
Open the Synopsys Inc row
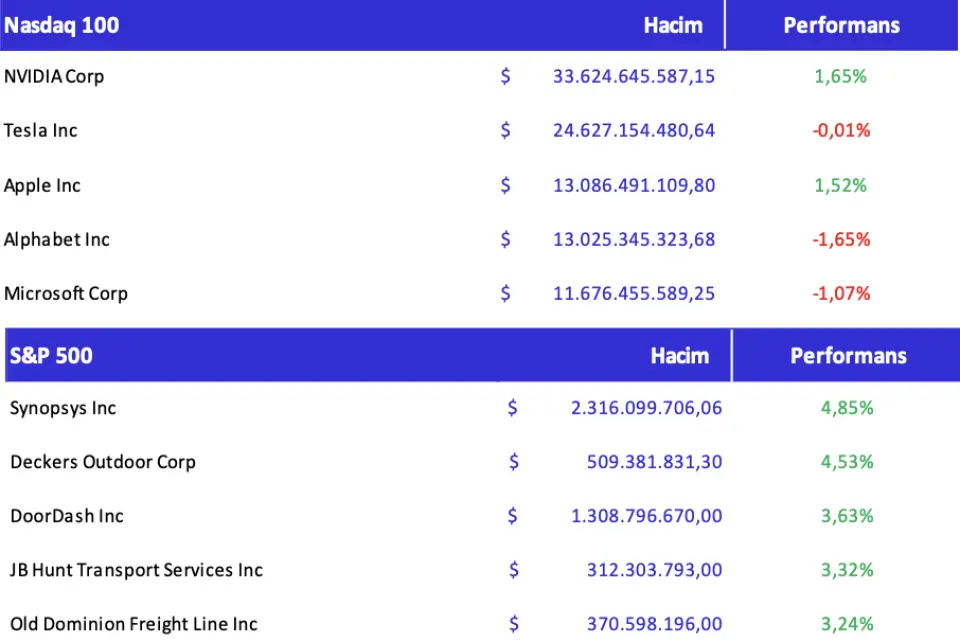pos(63,408)
